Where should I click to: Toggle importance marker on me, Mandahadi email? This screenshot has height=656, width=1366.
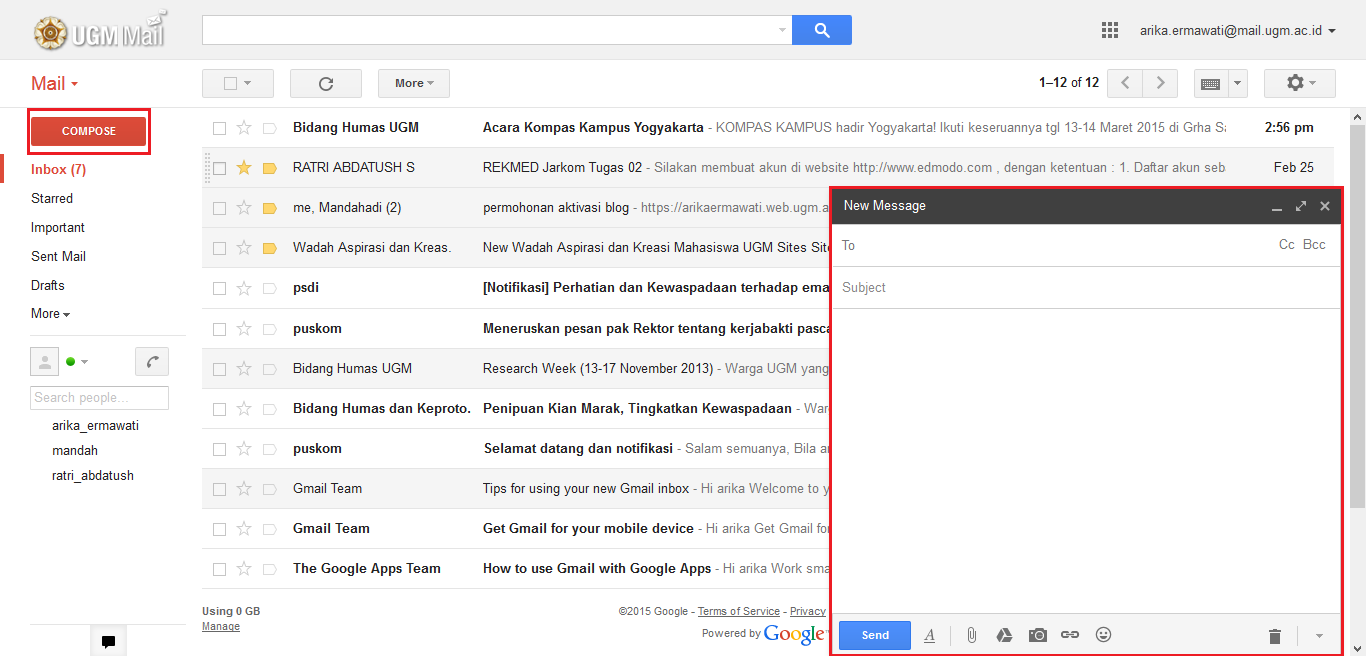(269, 208)
